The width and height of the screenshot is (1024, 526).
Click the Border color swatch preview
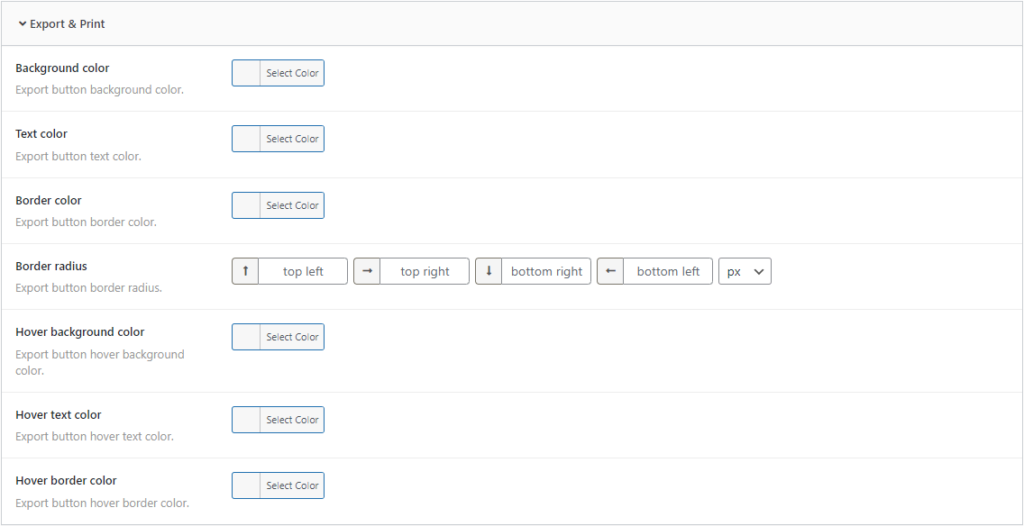246,205
